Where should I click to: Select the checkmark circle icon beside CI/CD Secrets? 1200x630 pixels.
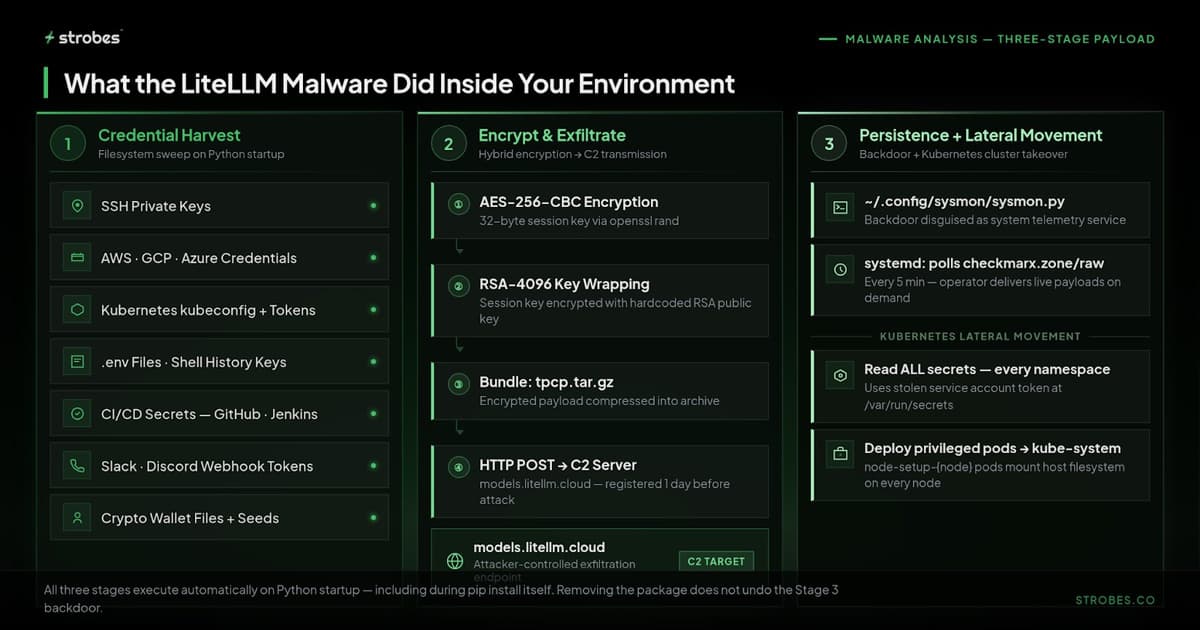tap(77, 414)
